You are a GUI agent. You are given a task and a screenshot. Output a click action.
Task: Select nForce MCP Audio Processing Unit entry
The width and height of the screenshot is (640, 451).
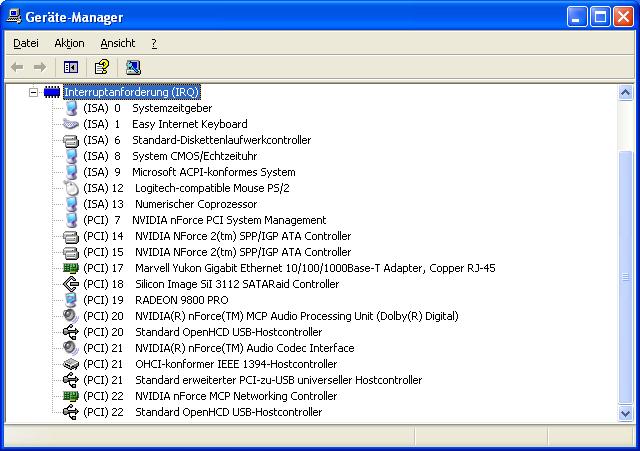click(x=271, y=316)
